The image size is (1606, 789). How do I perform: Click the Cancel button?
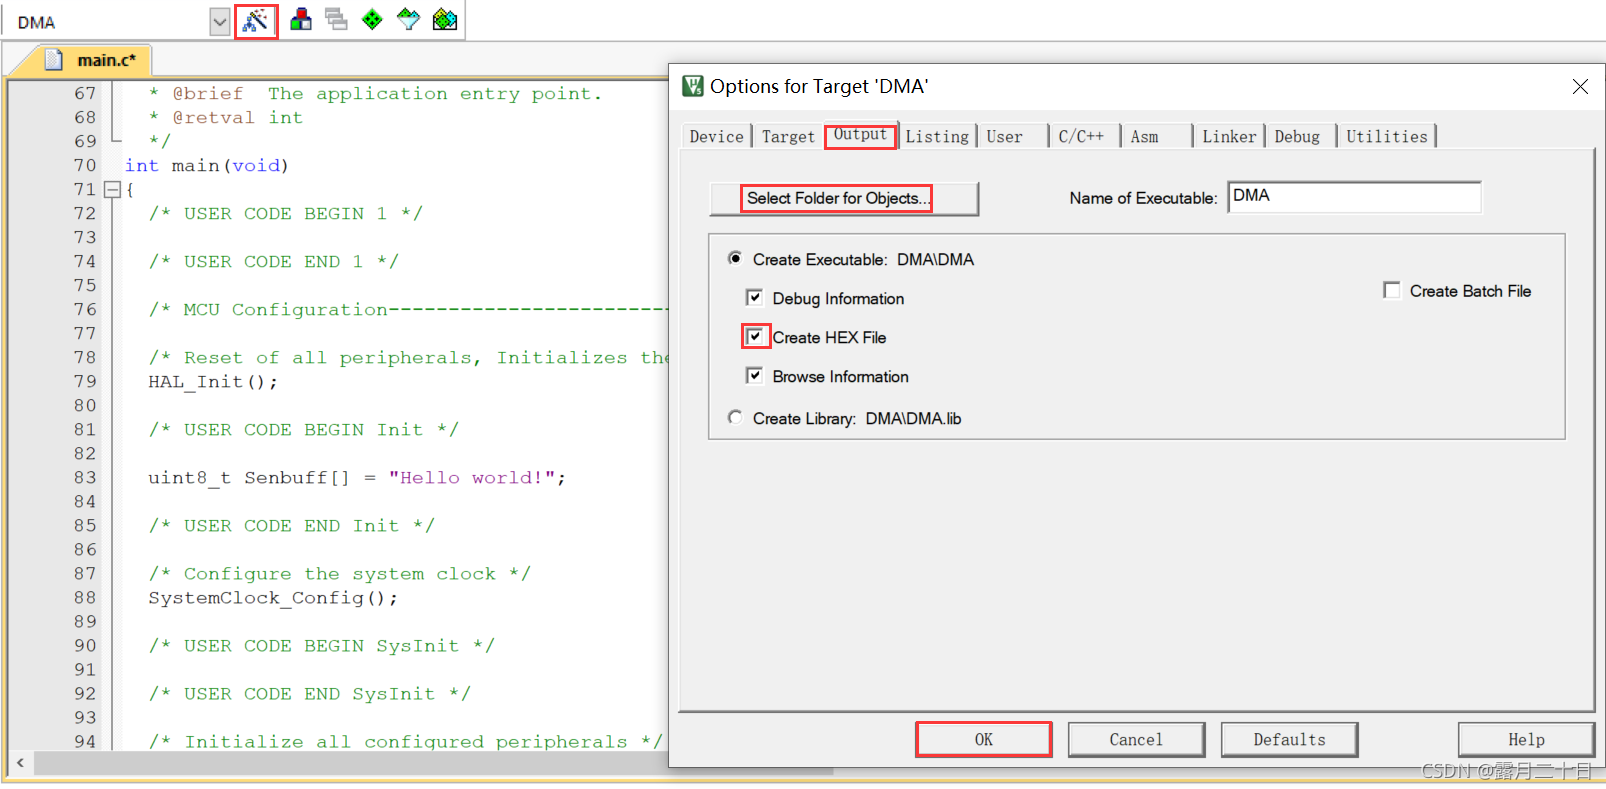coord(1136,740)
